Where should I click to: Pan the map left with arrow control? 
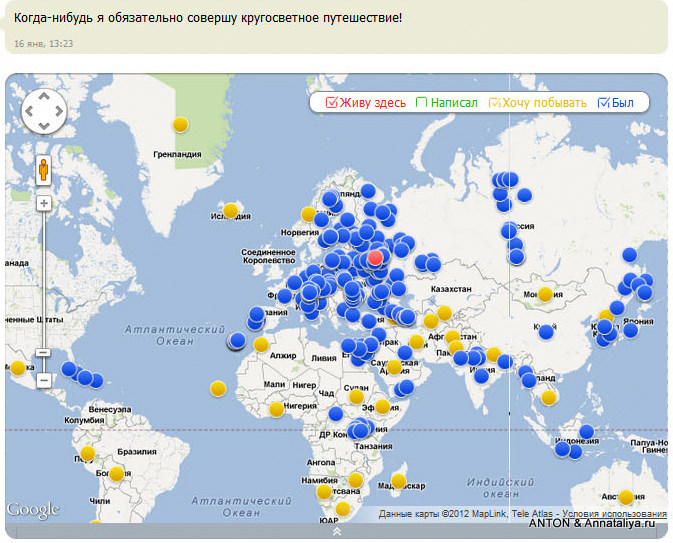(x=29, y=112)
